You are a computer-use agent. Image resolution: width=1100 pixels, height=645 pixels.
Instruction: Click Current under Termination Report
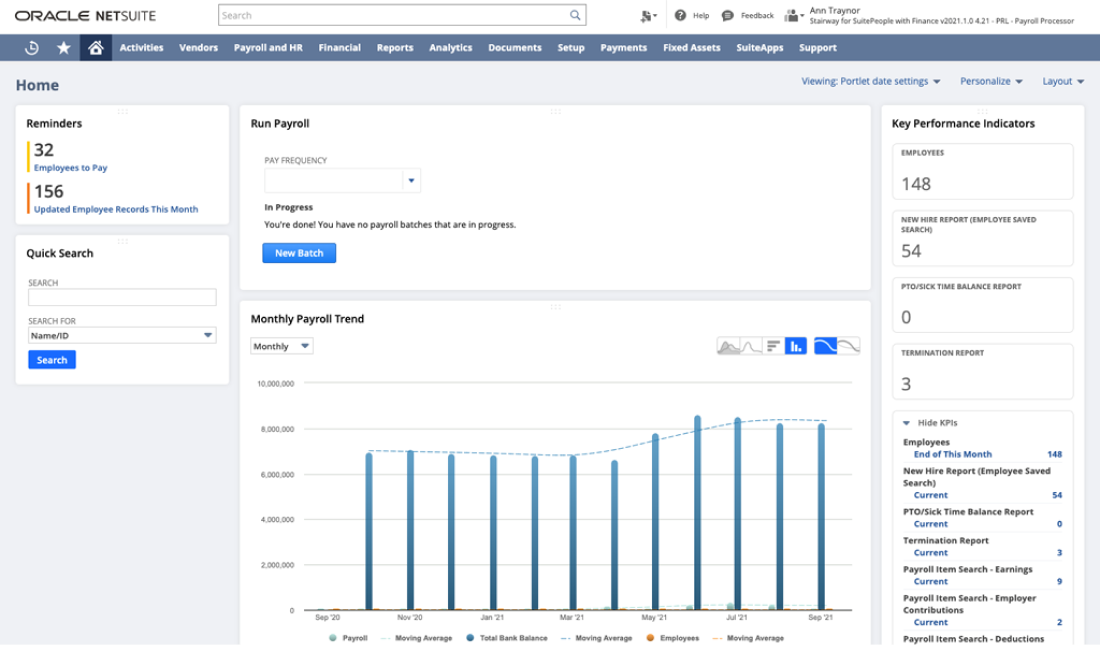(x=930, y=552)
